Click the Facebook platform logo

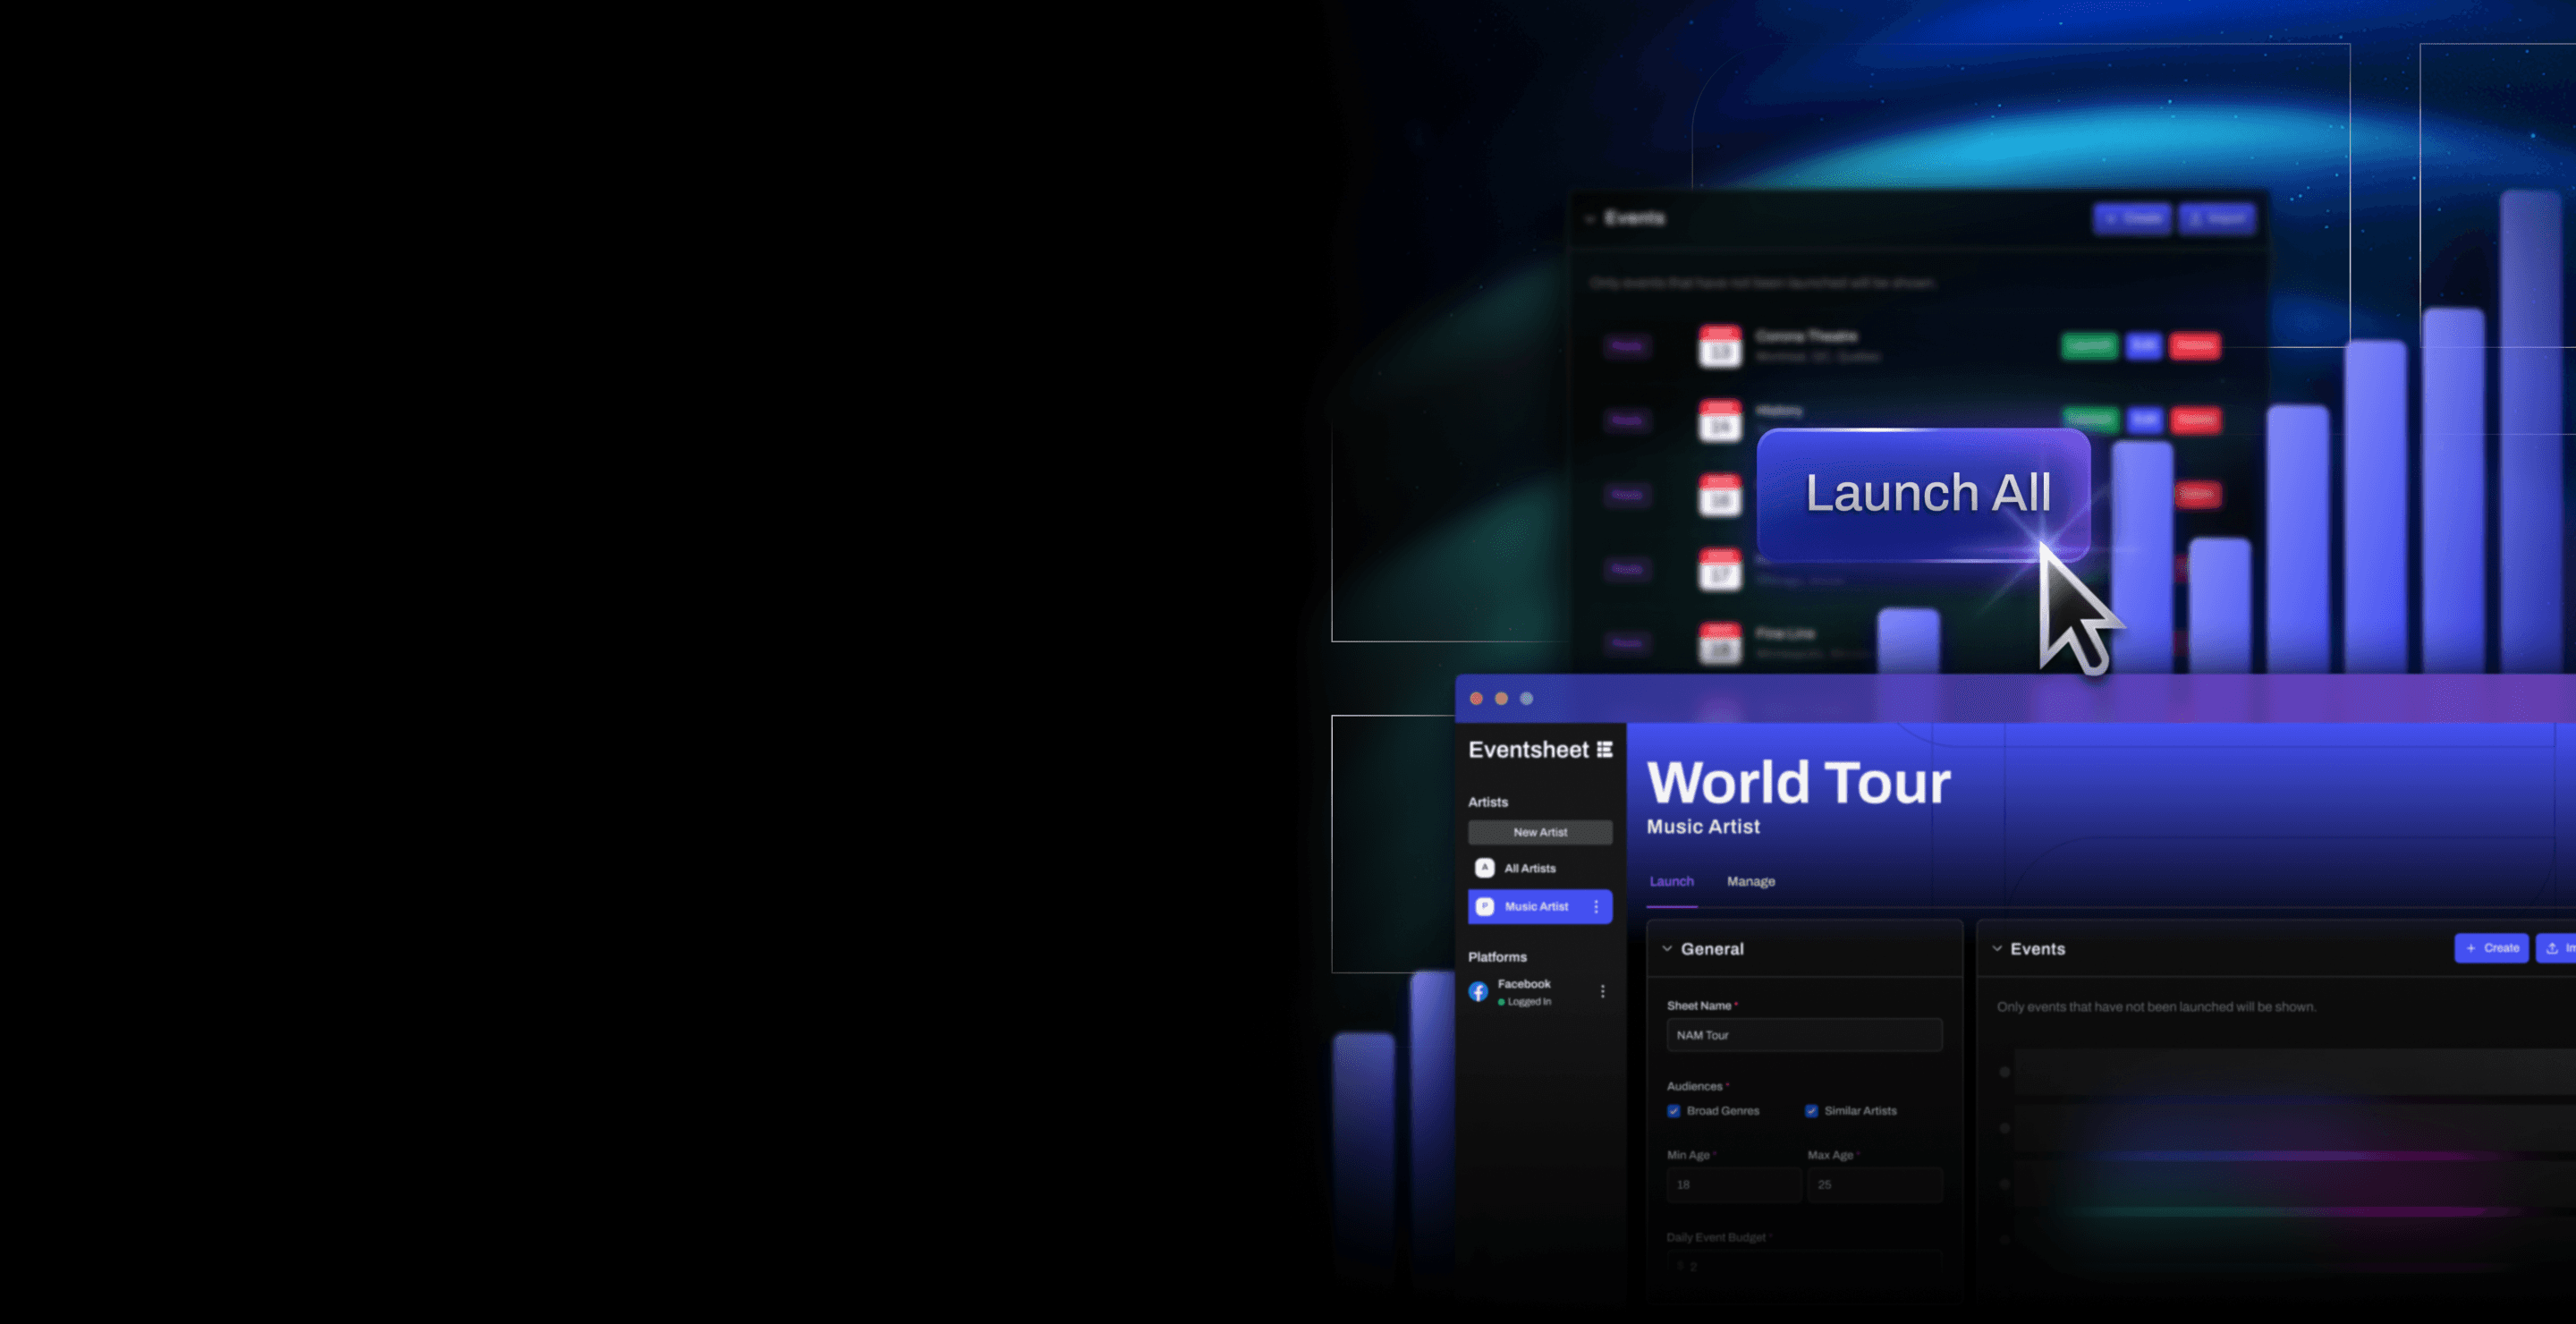click(1478, 992)
